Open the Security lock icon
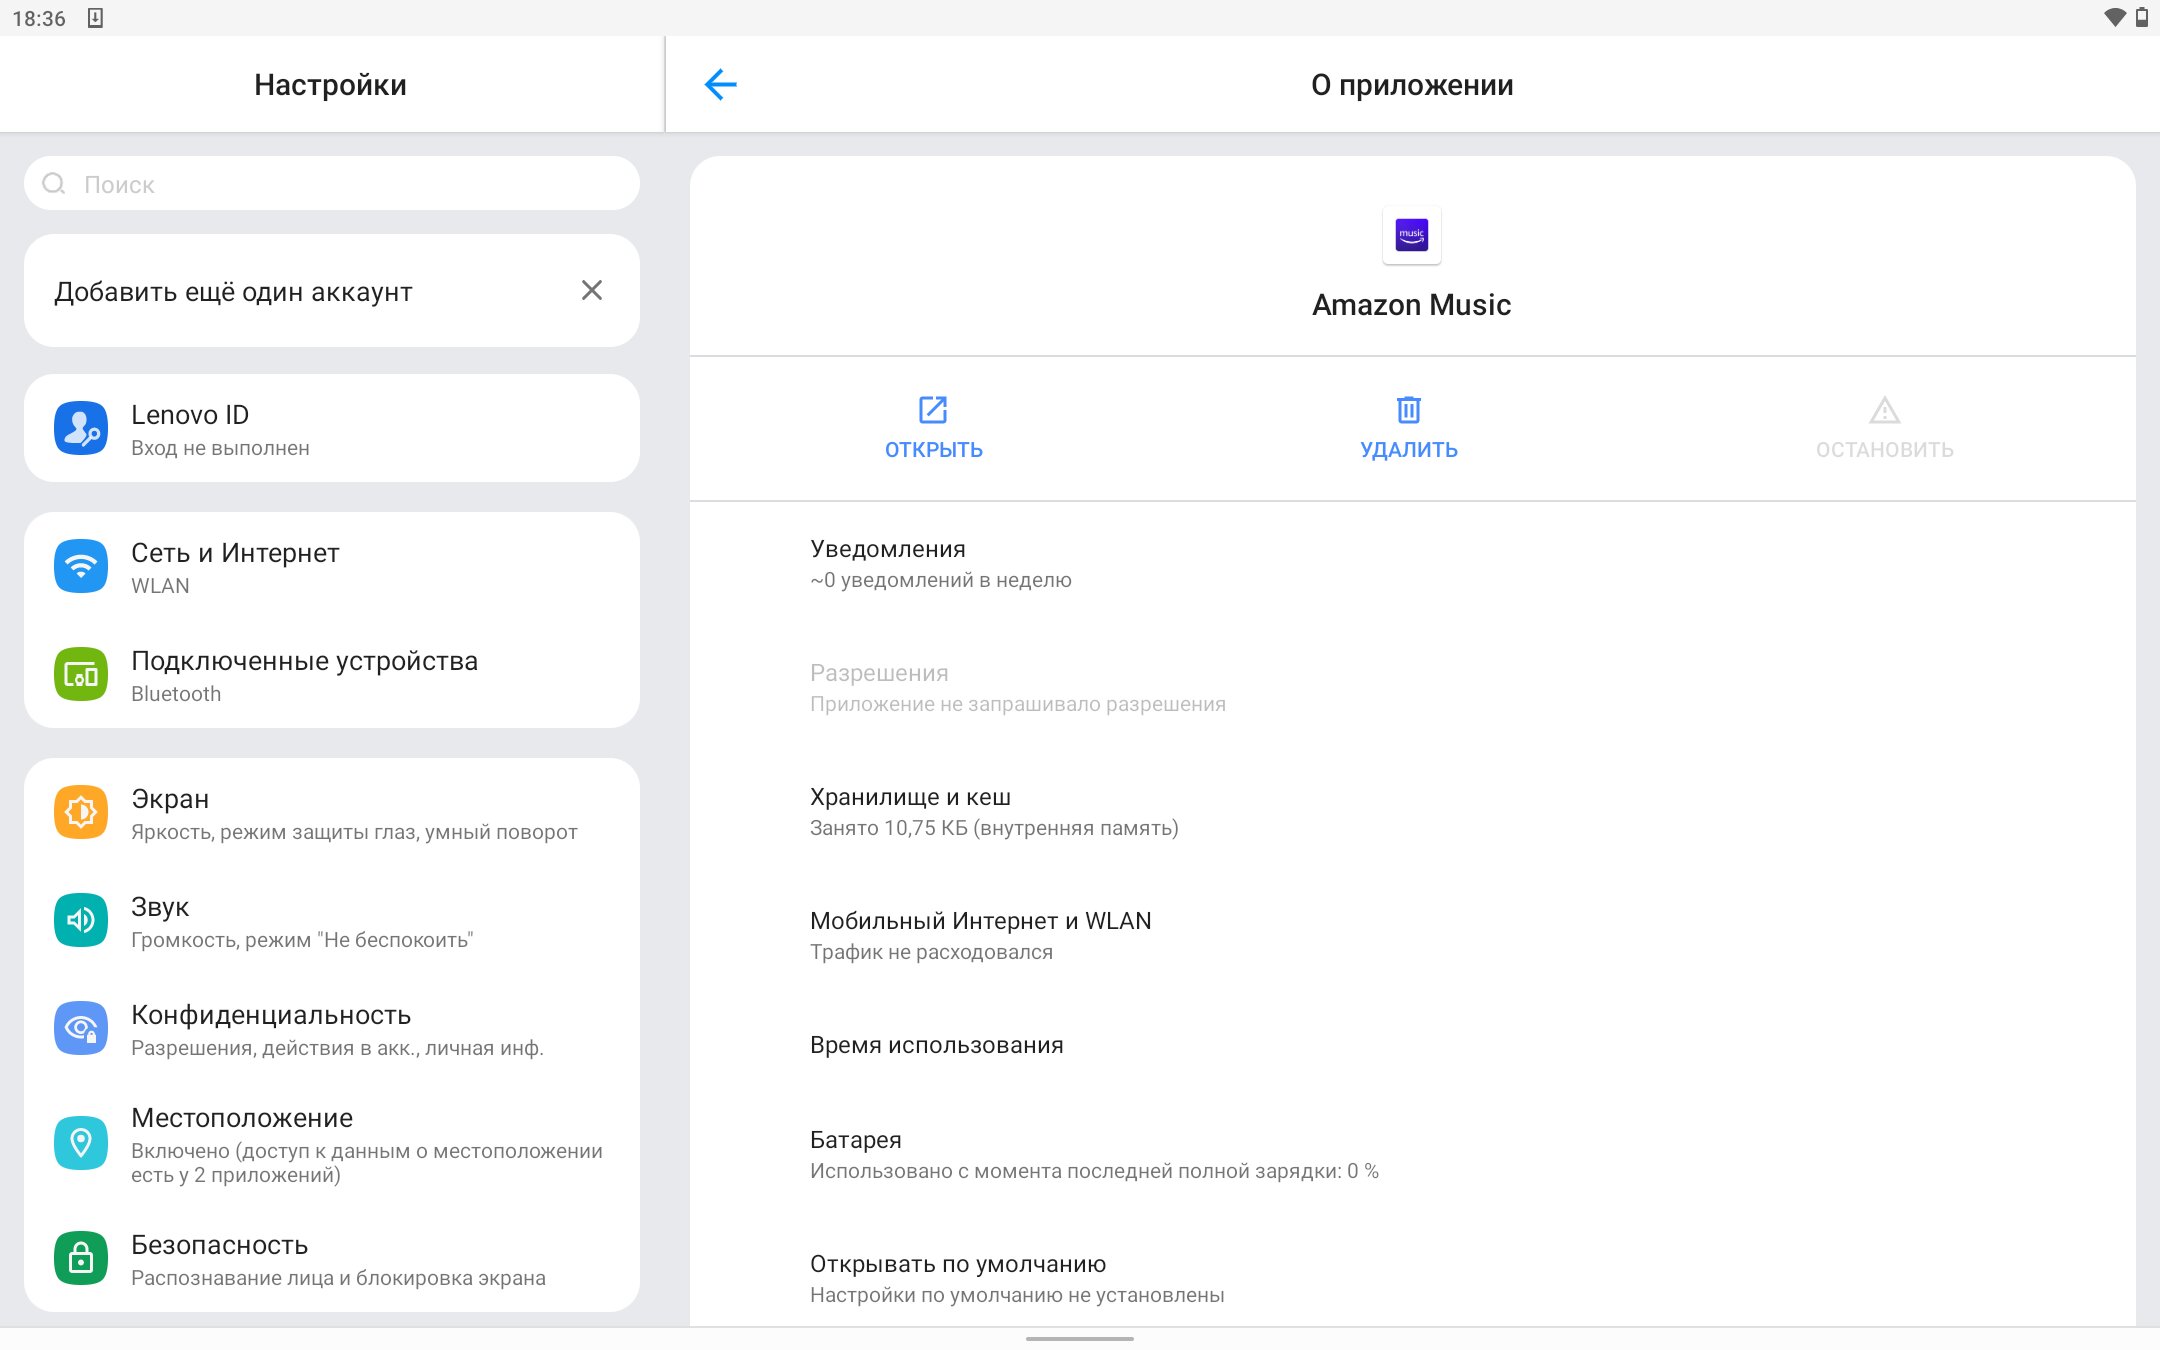This screenshot has height=1350, width=2160. [81, 1259]
